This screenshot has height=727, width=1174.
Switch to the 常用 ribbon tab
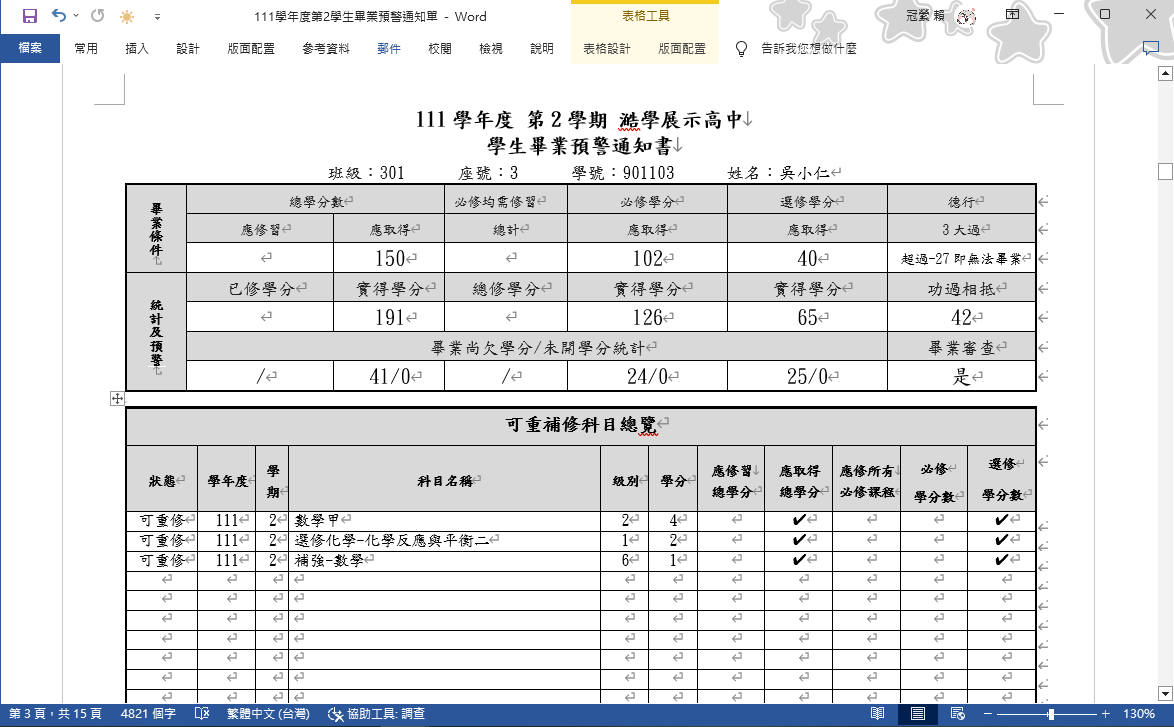pos(86,49)
